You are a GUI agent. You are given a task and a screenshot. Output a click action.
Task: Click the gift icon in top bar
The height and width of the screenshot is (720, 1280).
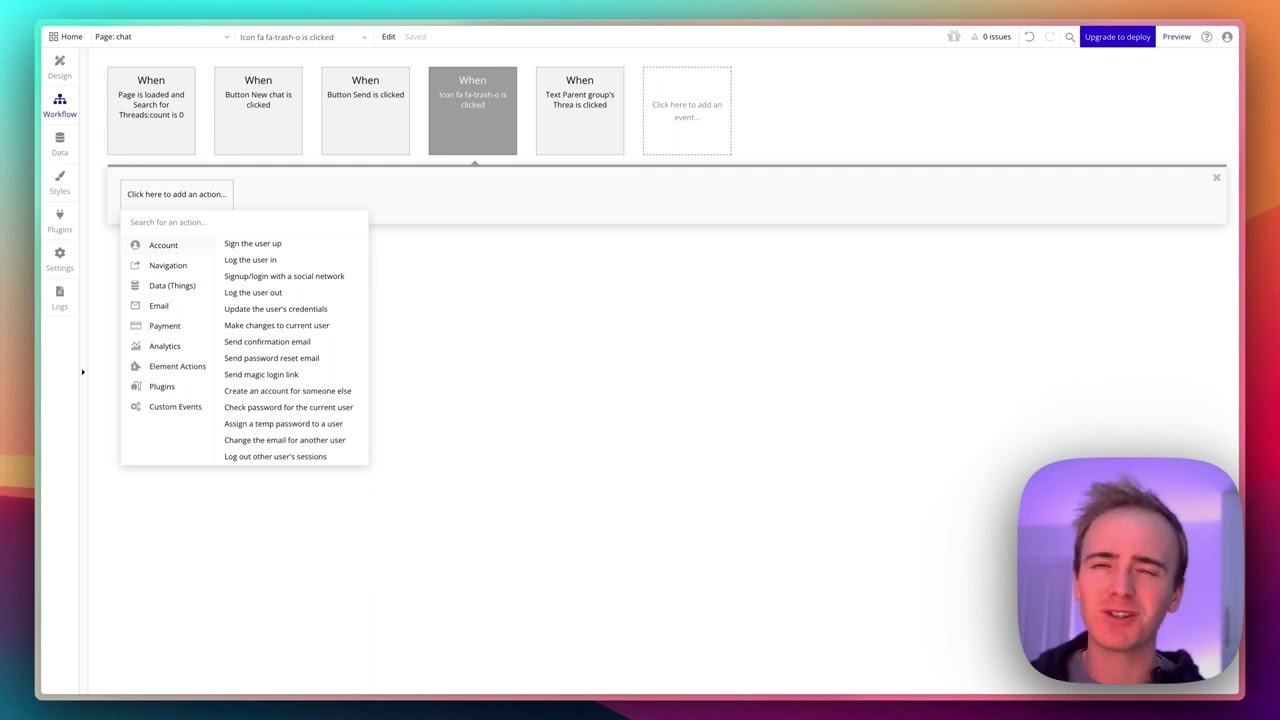(954, 37)
